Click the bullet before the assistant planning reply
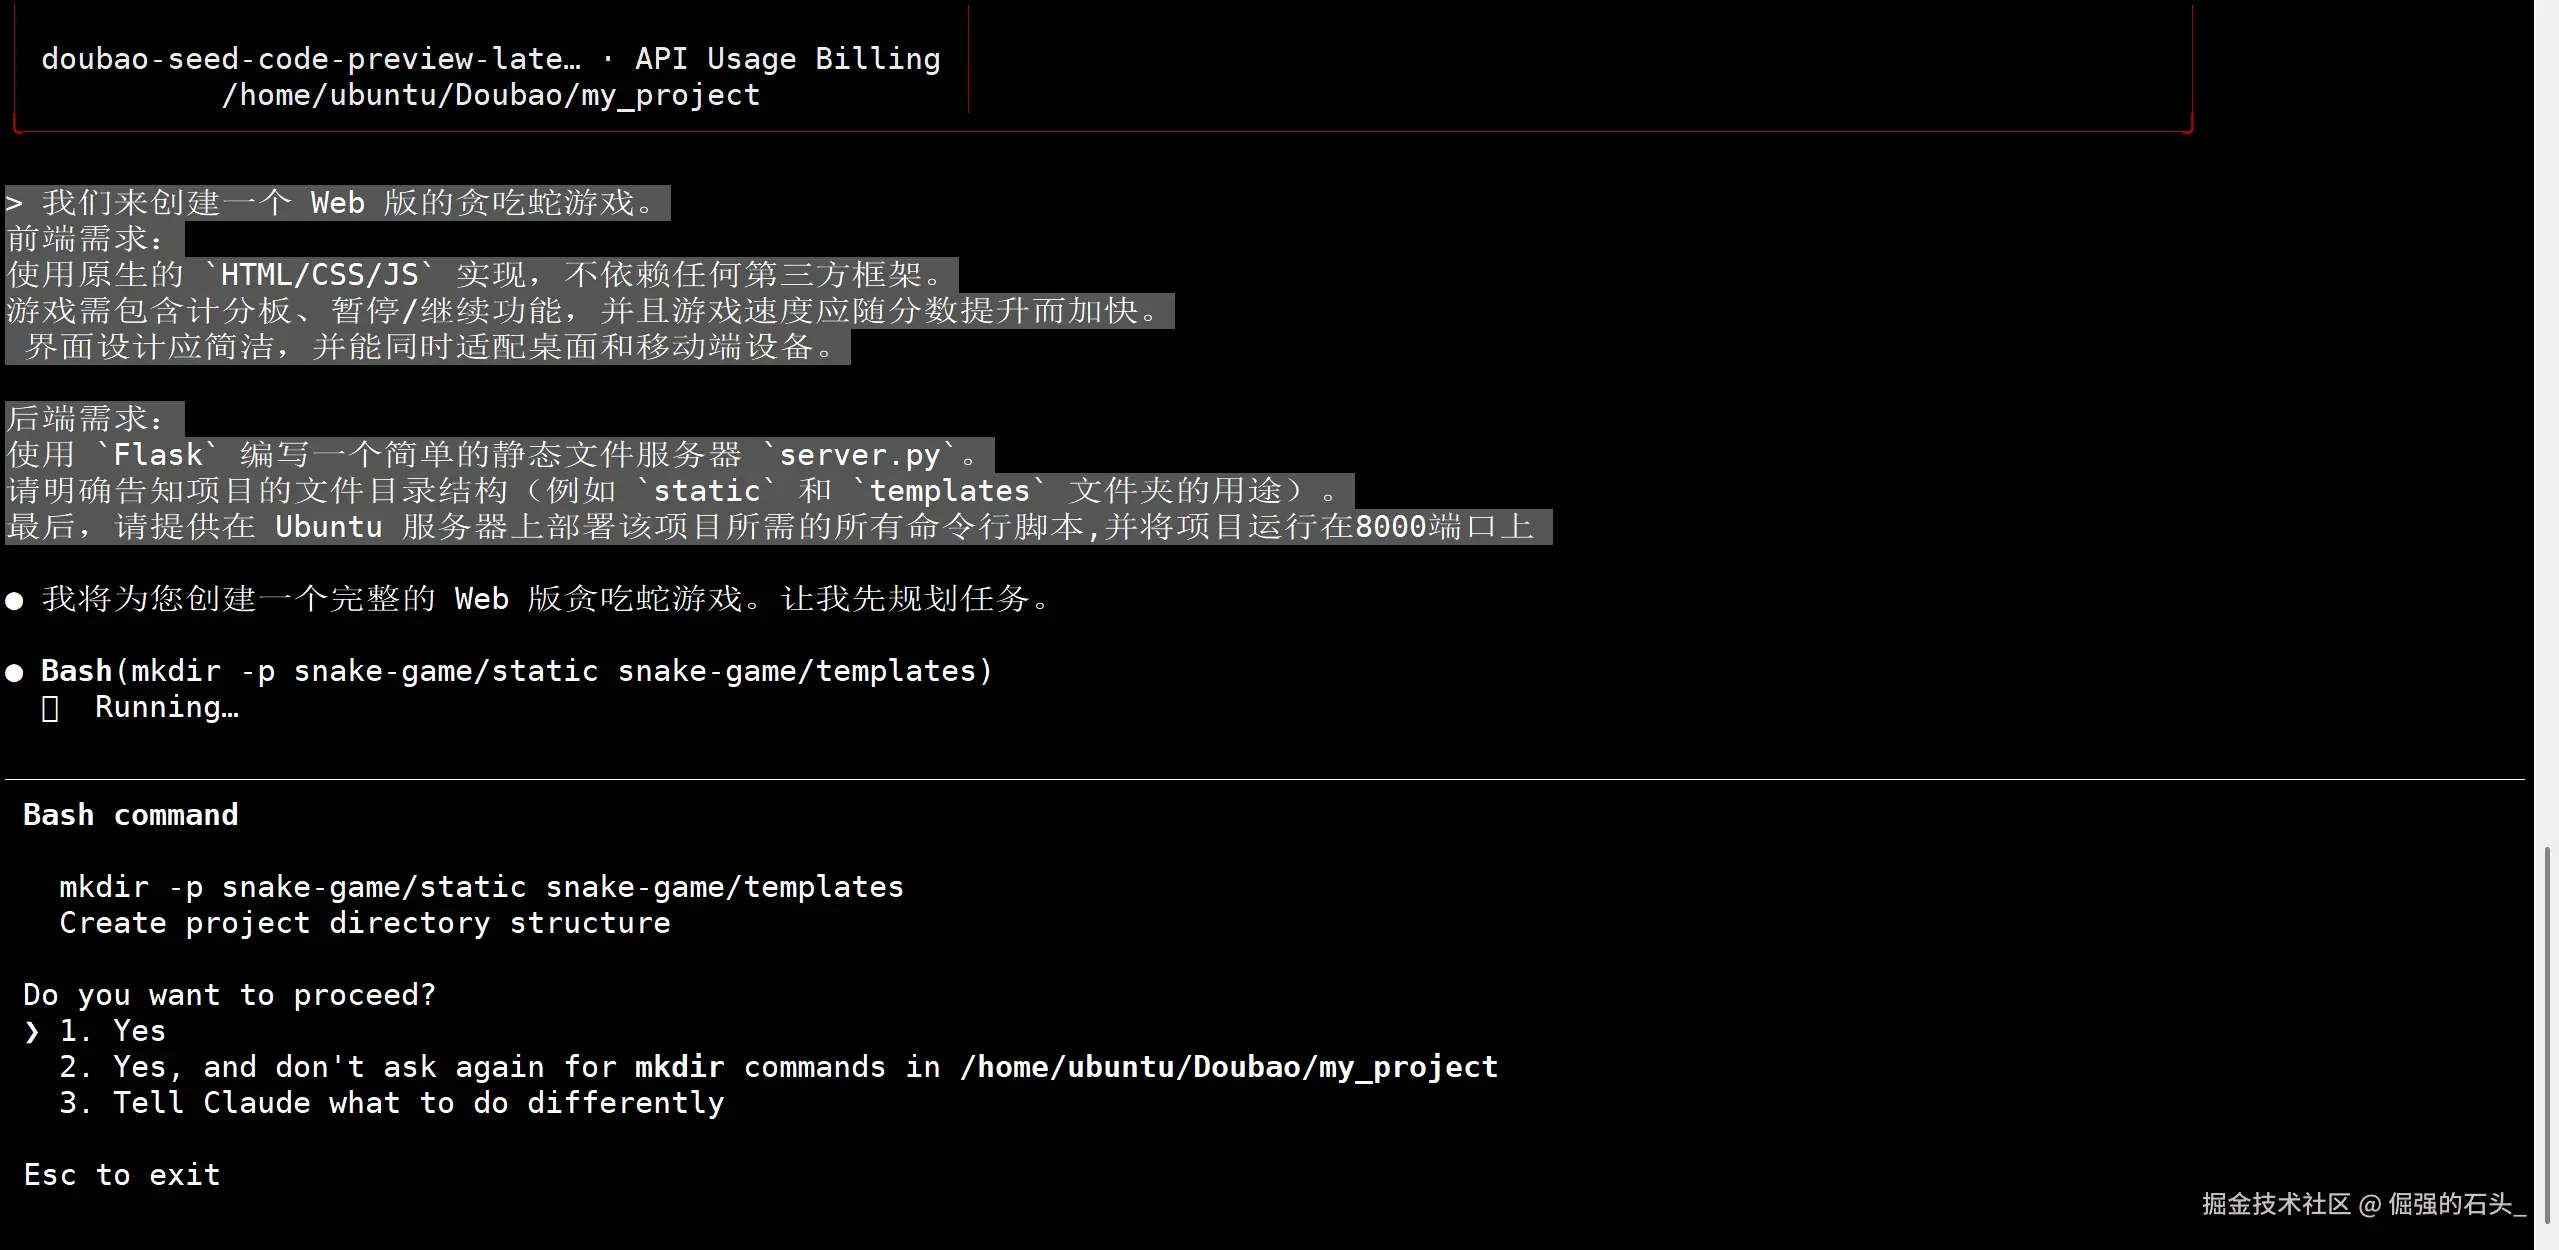The image size is (2559, 1250). [15, 600]
